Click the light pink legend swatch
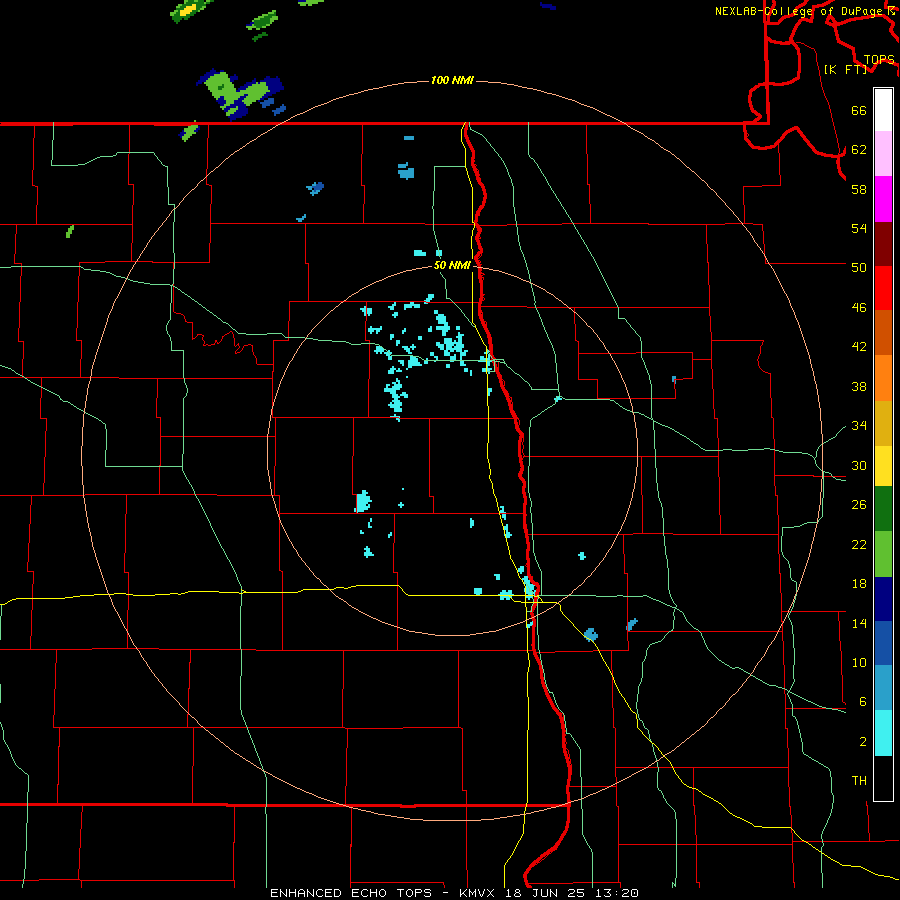 tap(883, 154)
